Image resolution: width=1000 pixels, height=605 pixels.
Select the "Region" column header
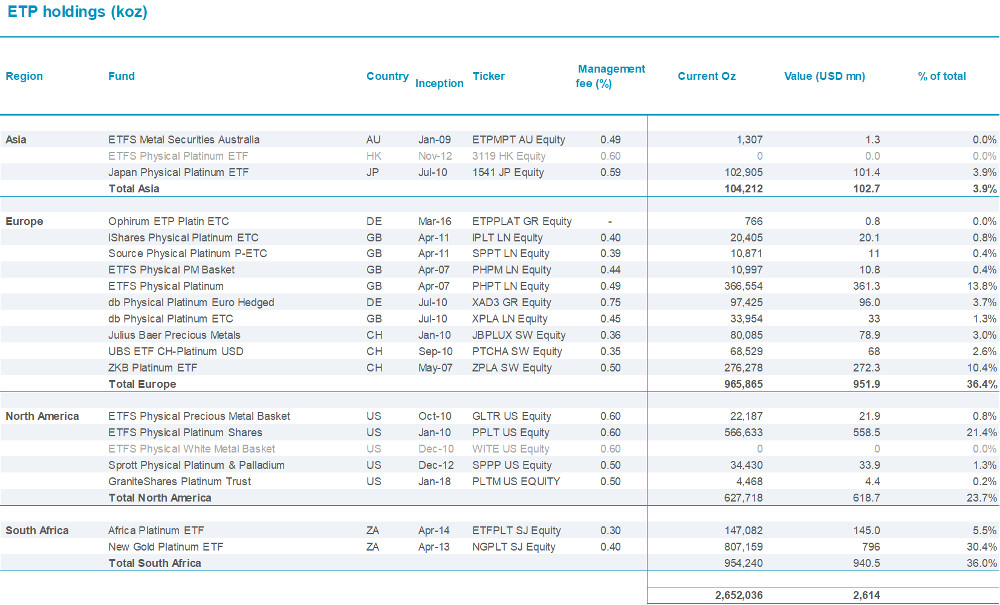pyautogui.click(x=24, y=77)
